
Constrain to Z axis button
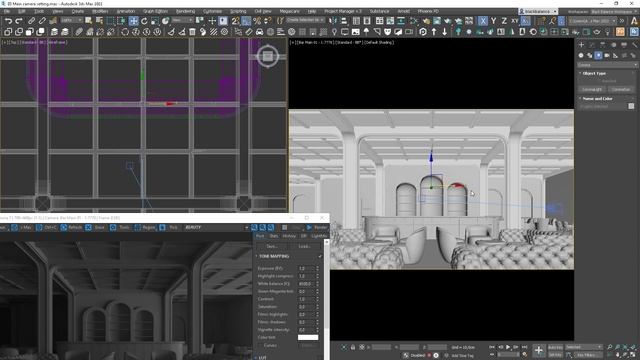(504, 20)
